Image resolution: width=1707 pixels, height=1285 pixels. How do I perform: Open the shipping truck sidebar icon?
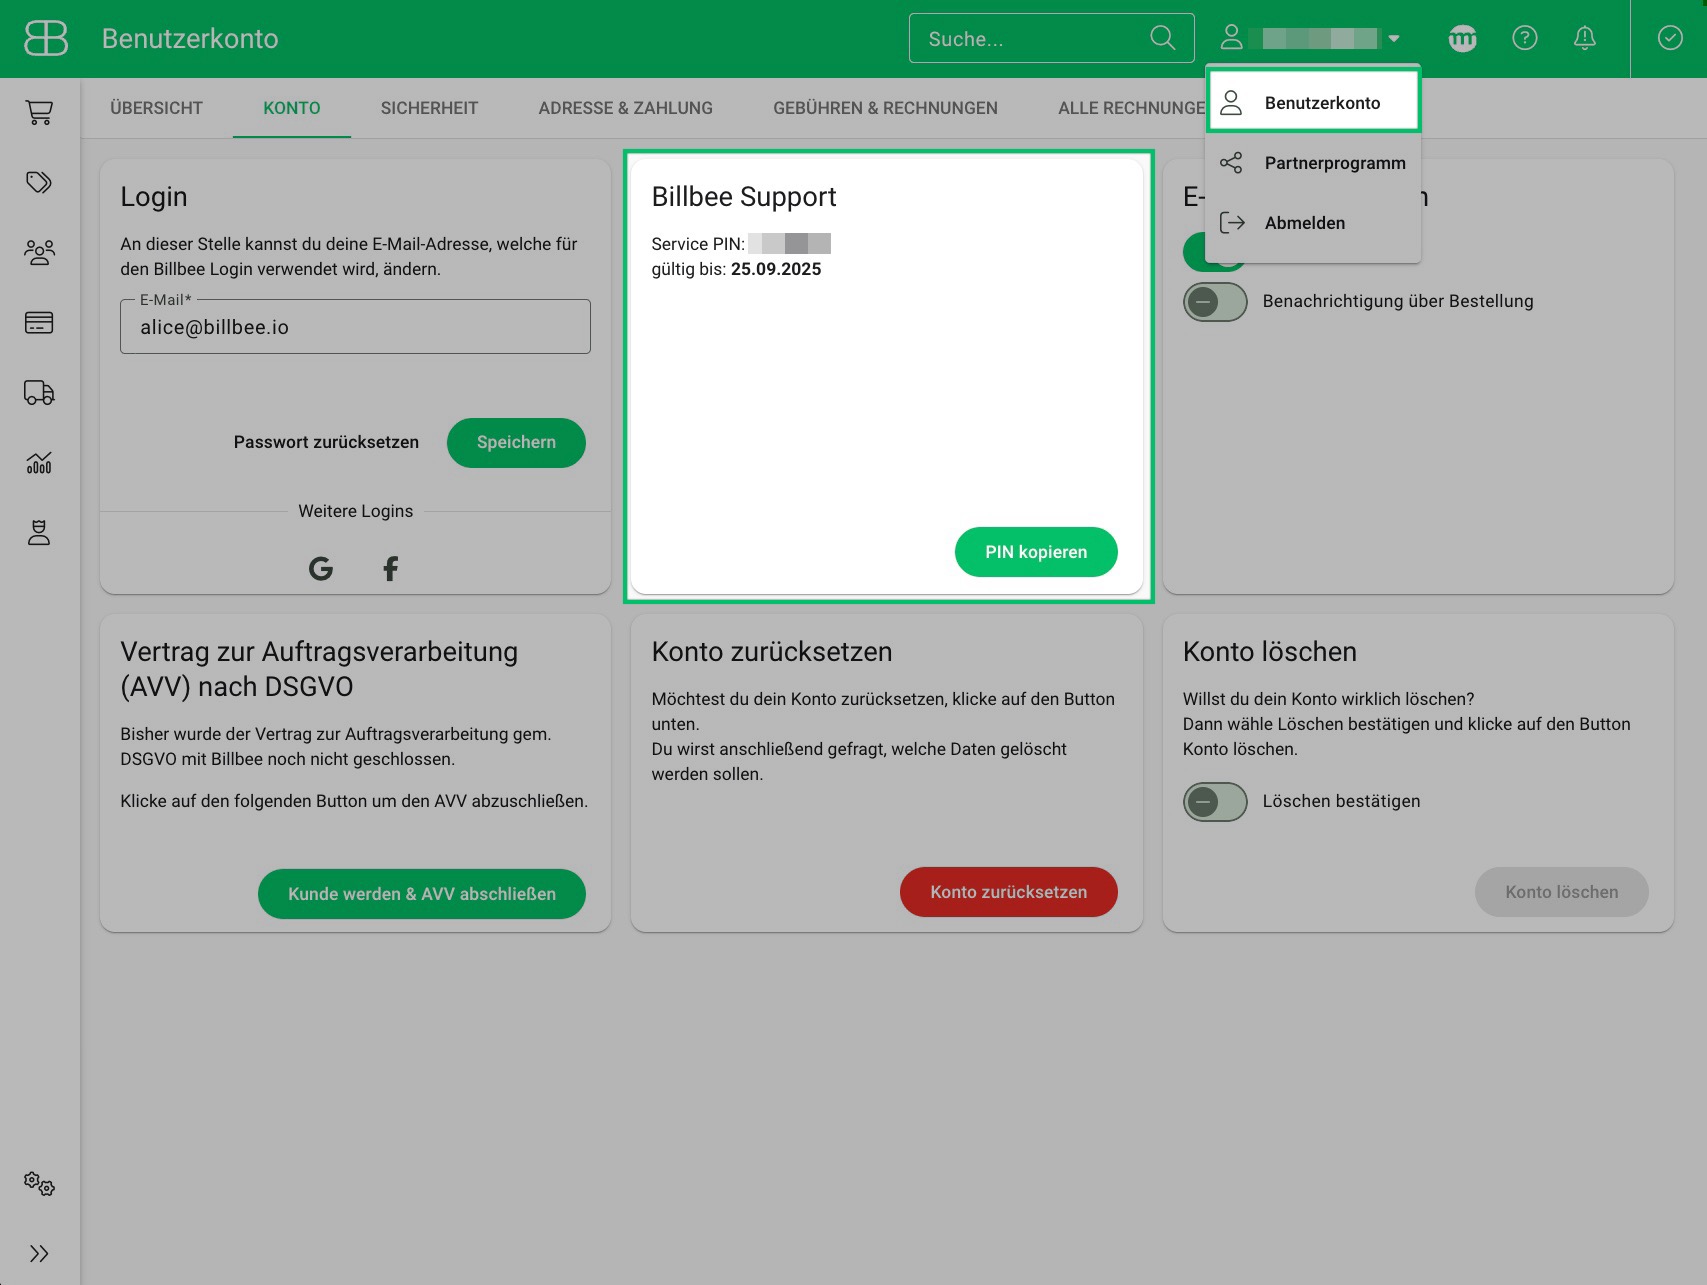pos(39,392)
